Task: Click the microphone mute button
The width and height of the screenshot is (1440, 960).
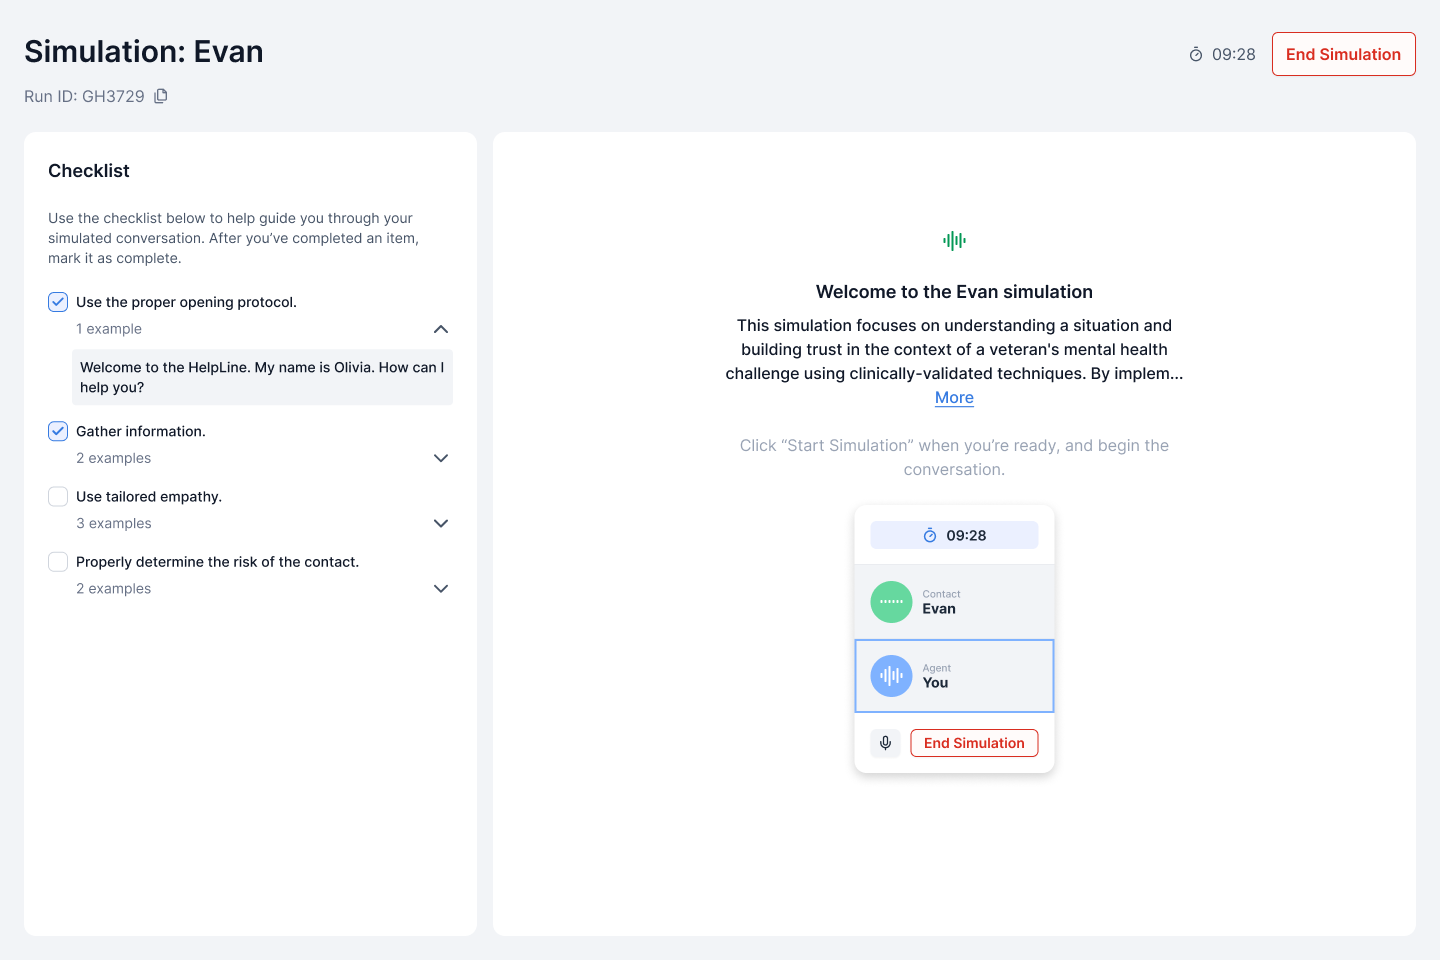Action: coord(885,743)
